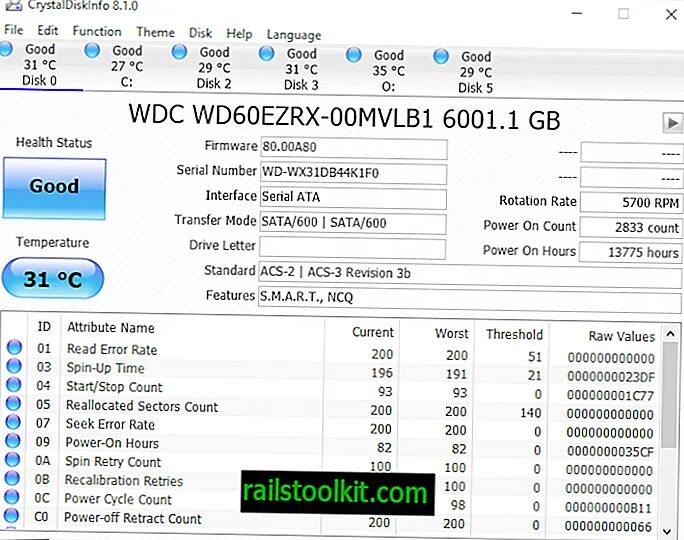Click the attribute list scrollbar thumb

[668, 395]
